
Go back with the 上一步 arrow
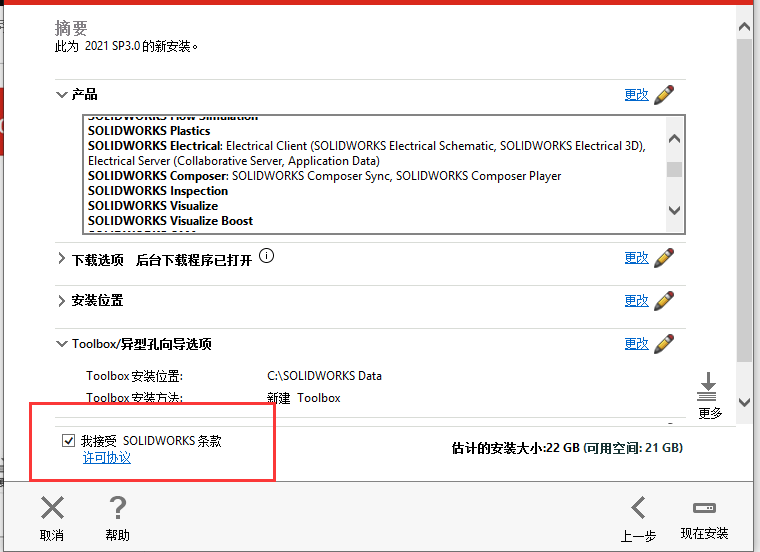coord(638,508)
